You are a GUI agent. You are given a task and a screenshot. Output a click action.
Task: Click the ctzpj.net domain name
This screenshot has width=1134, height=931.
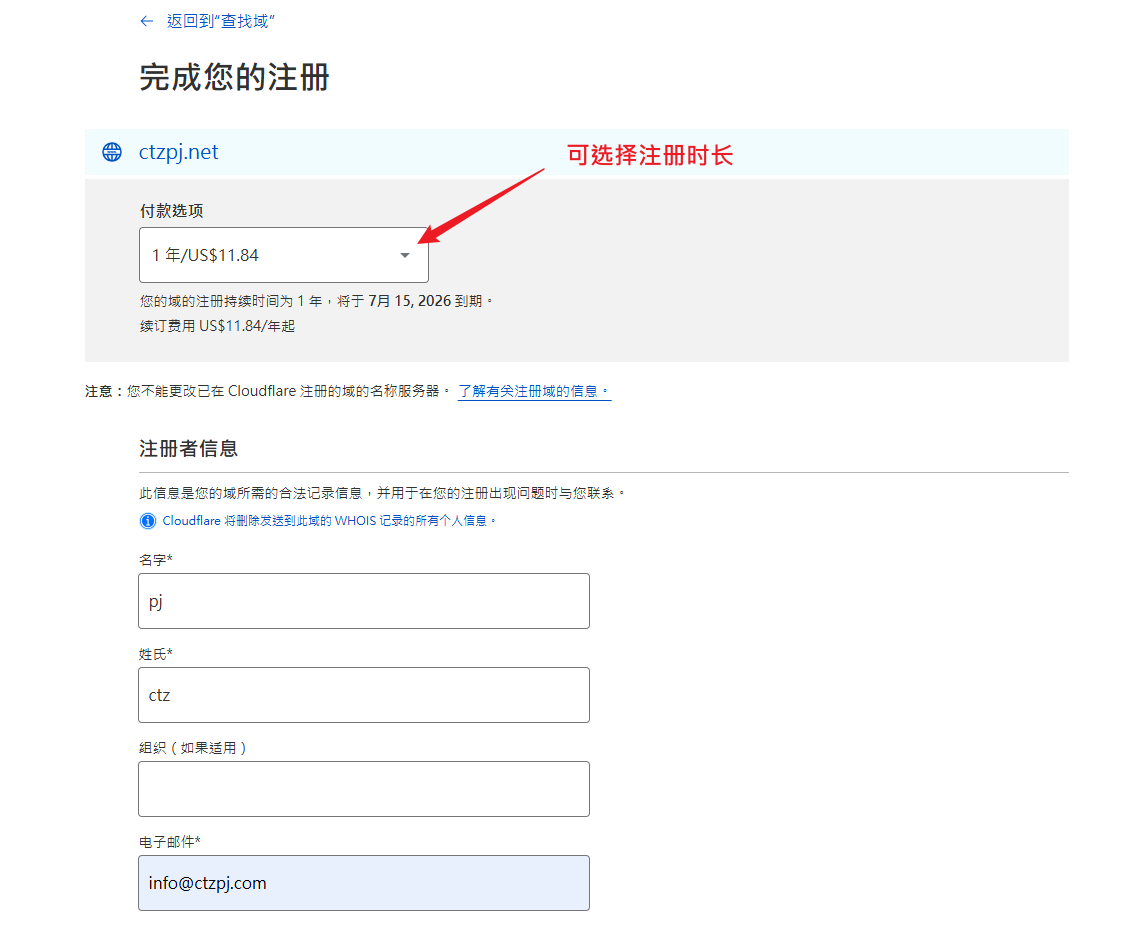(x=178, y=152)
